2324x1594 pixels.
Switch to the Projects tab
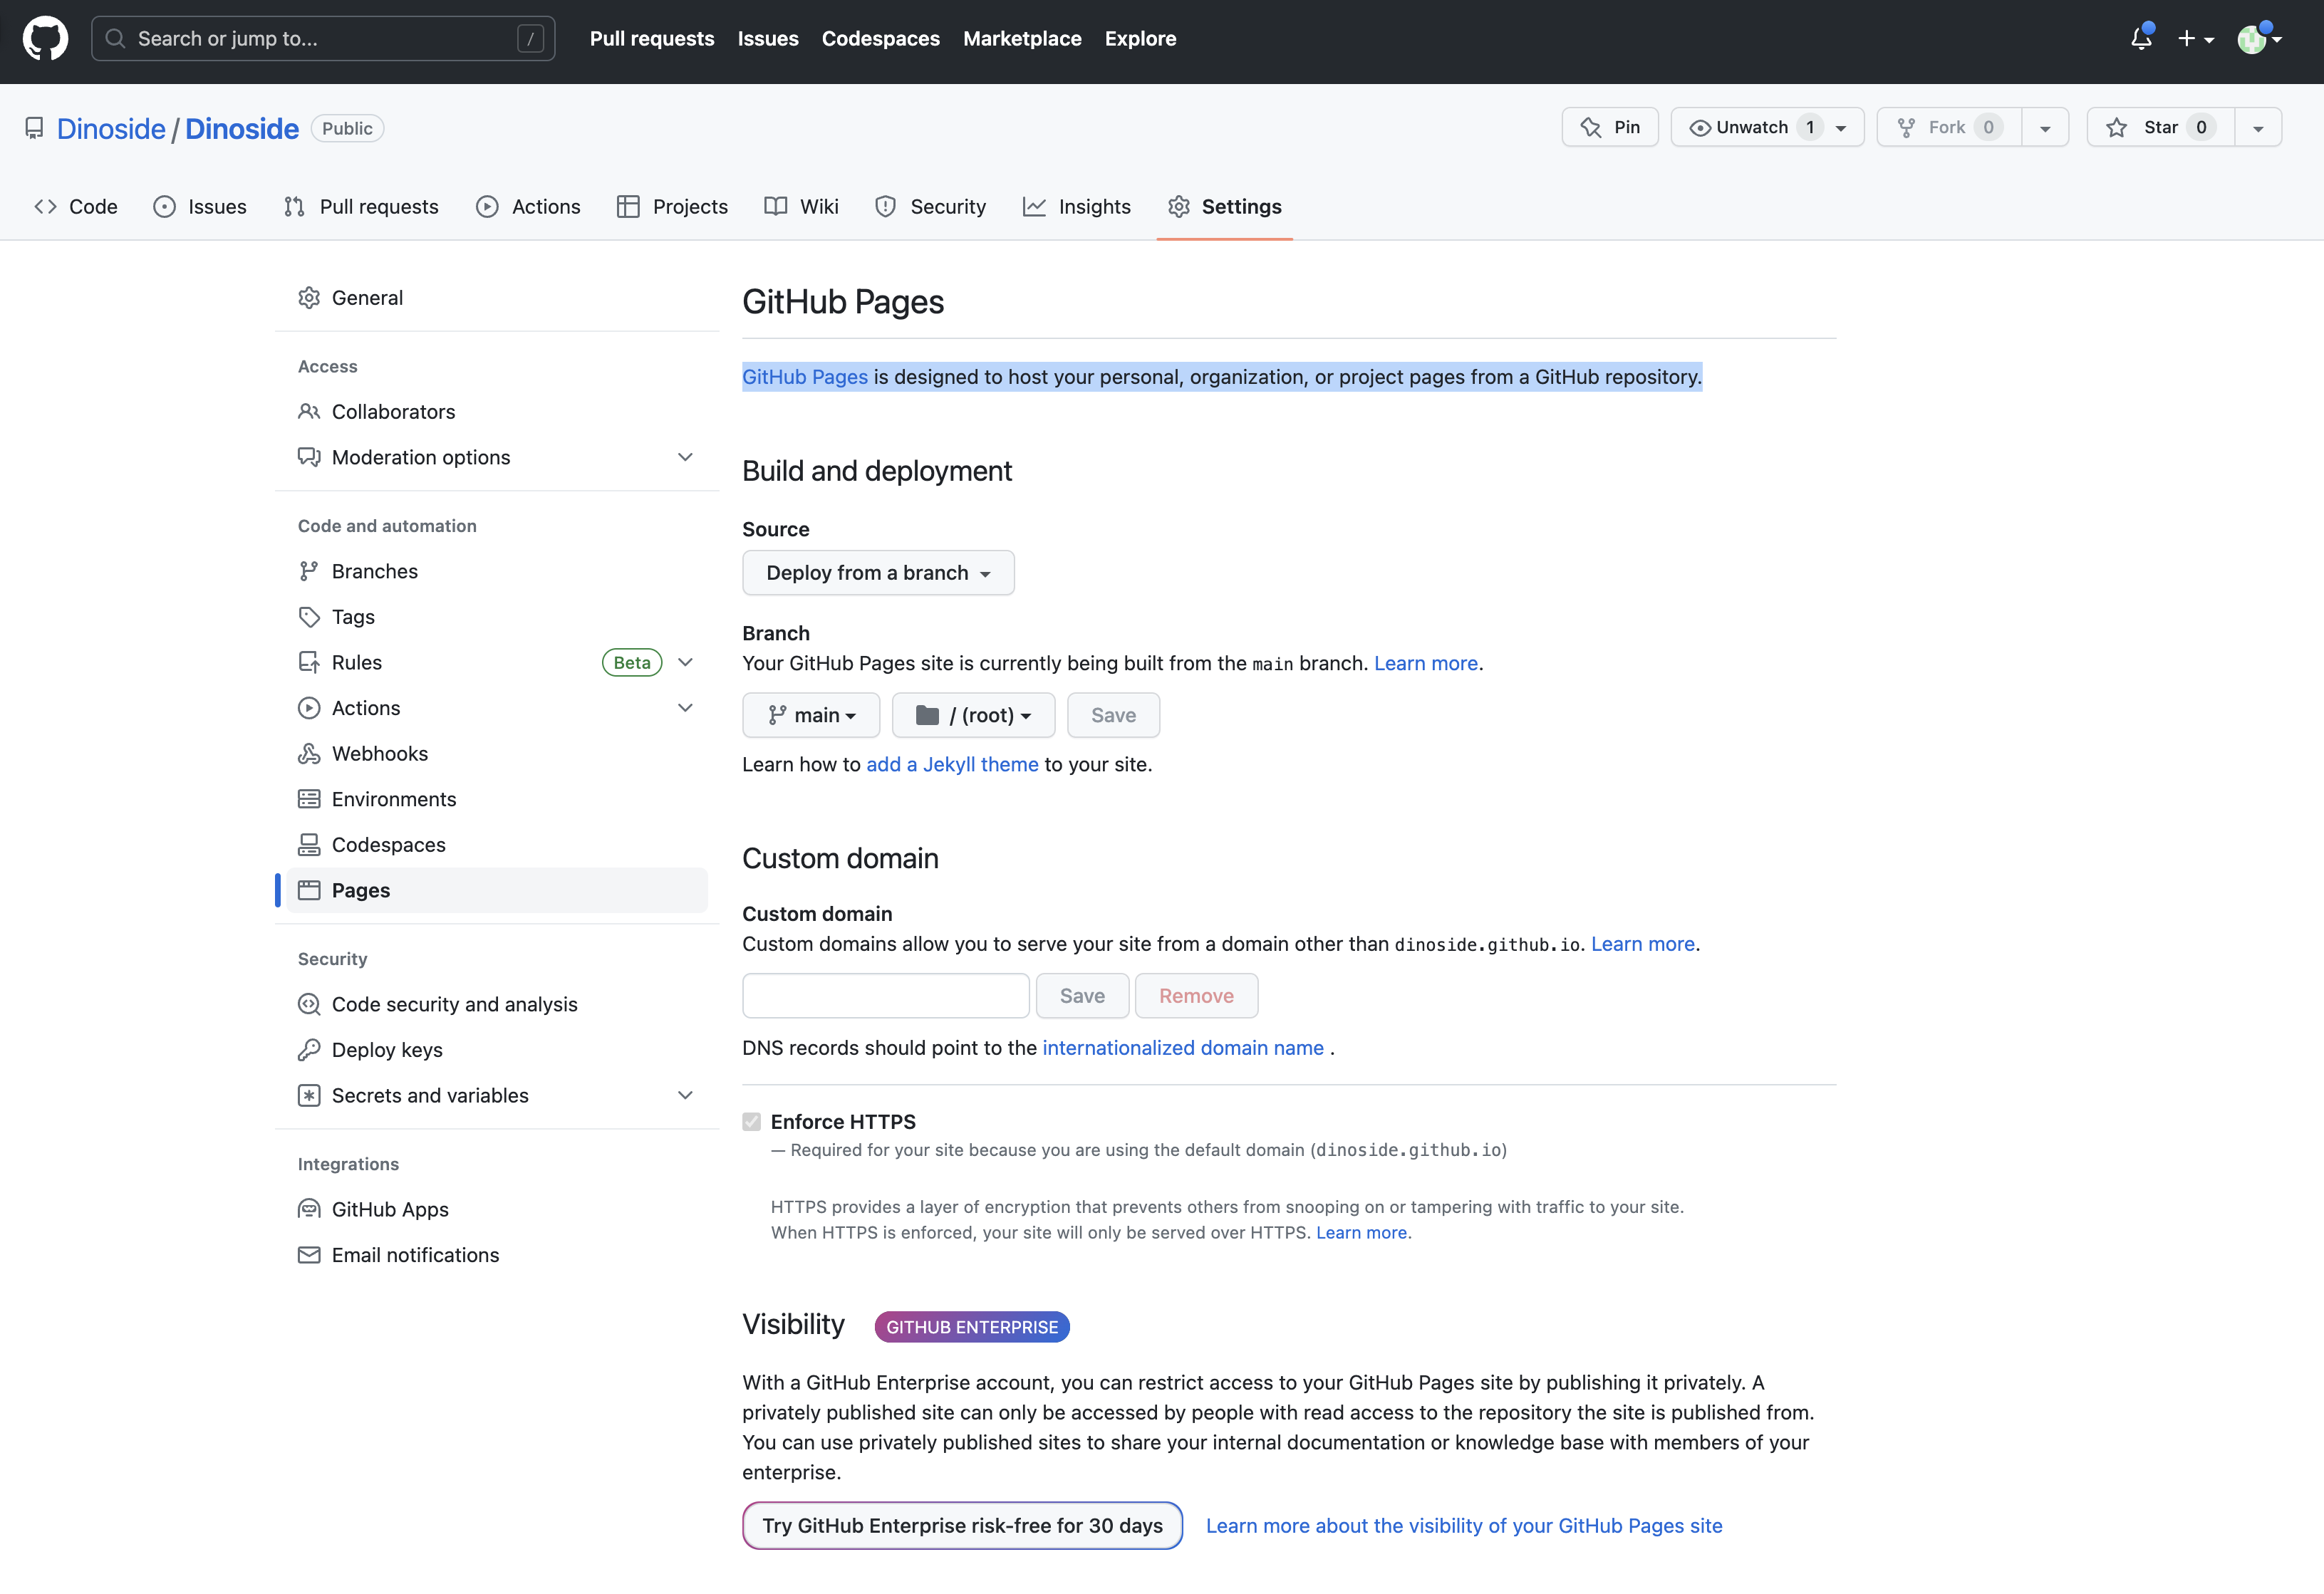672,207
